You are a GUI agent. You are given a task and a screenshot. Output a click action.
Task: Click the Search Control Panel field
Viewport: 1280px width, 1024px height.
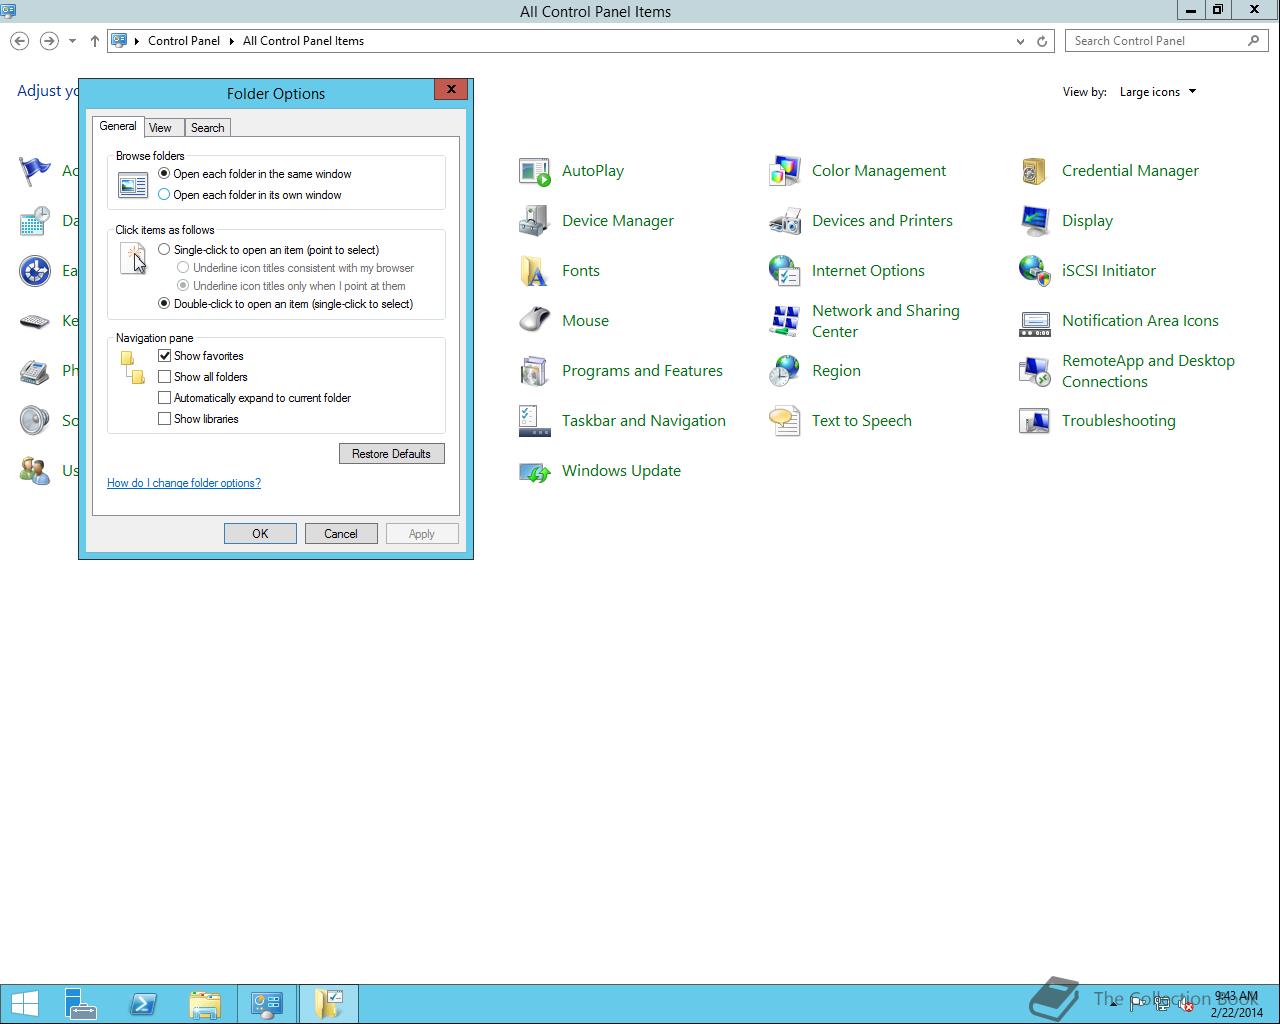[x=1166, y=41]
